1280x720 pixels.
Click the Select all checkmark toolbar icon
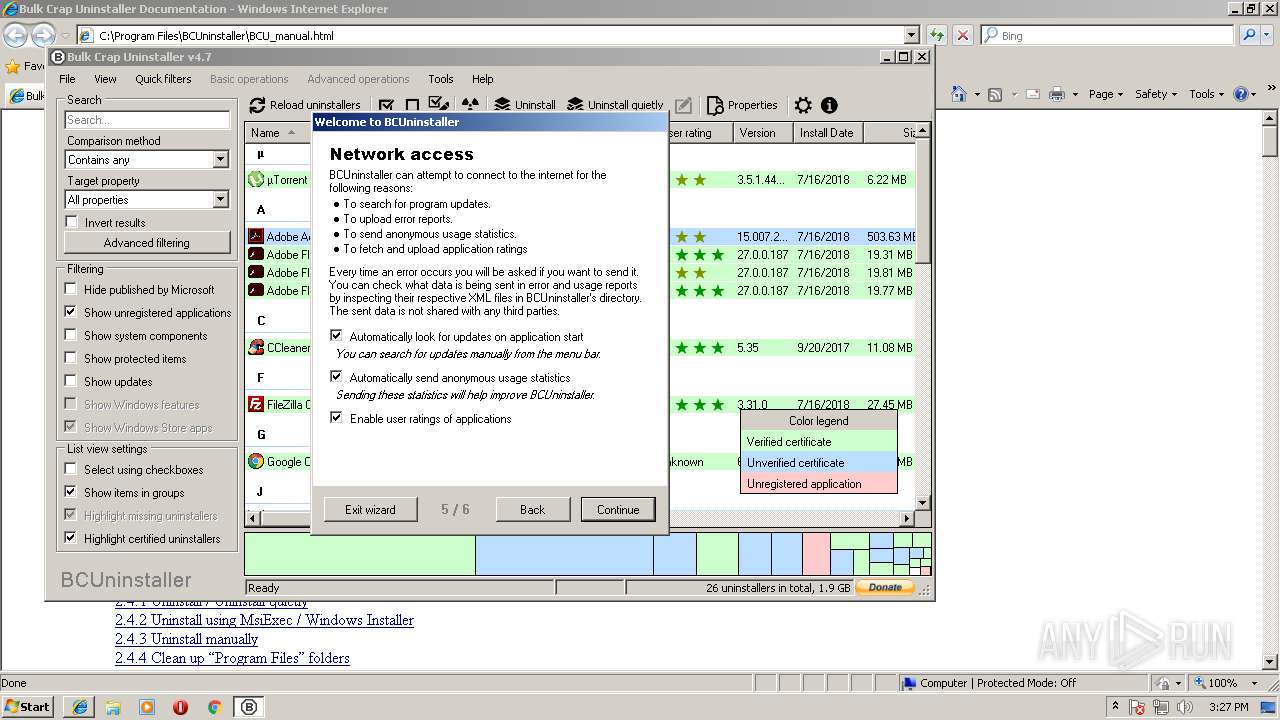pyautogui.click(x=386, y=105)
